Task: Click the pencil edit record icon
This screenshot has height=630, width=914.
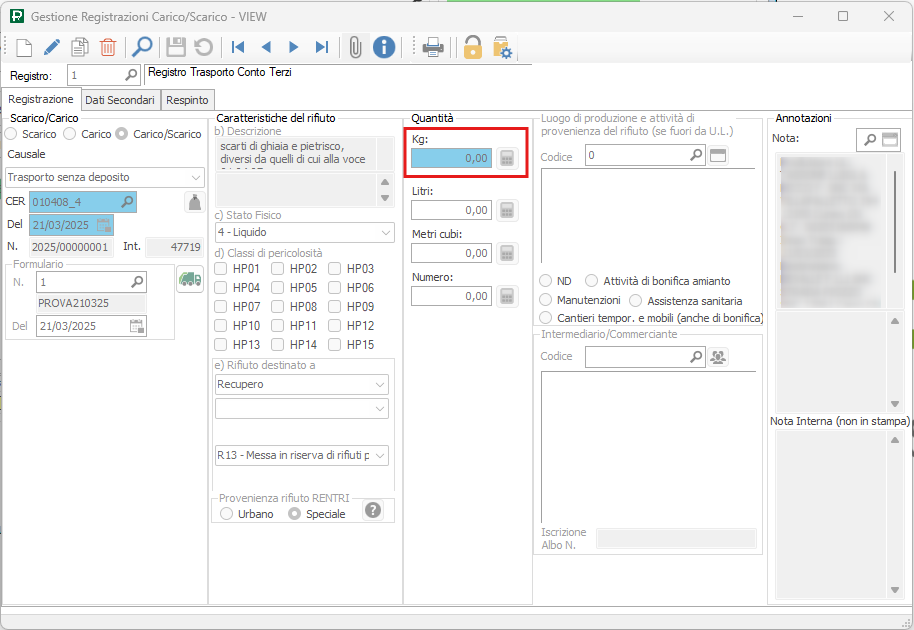Action: click(51, 47)
